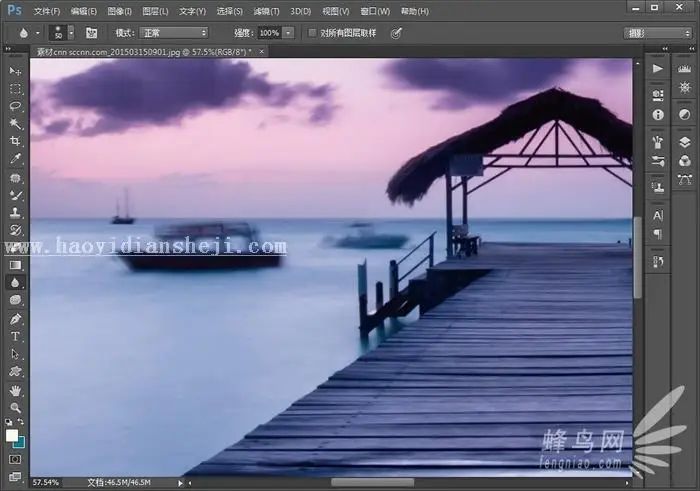The width and height of the screenshot is (700, 491).
Task: Open the Clone Source panel icon
Action: point(658,188)
